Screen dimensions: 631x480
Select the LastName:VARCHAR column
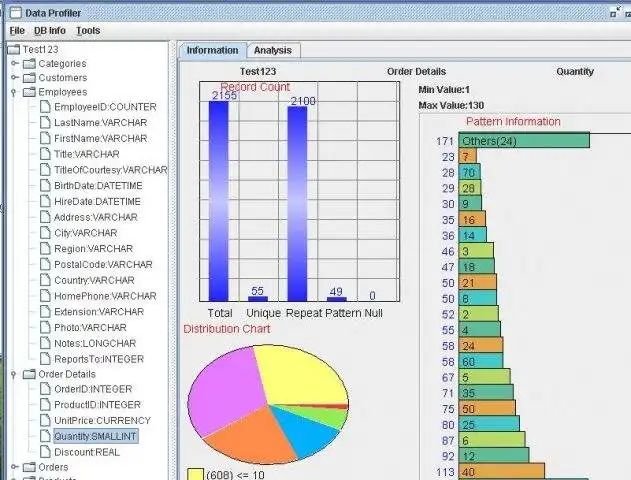click(x=101, y=122)
